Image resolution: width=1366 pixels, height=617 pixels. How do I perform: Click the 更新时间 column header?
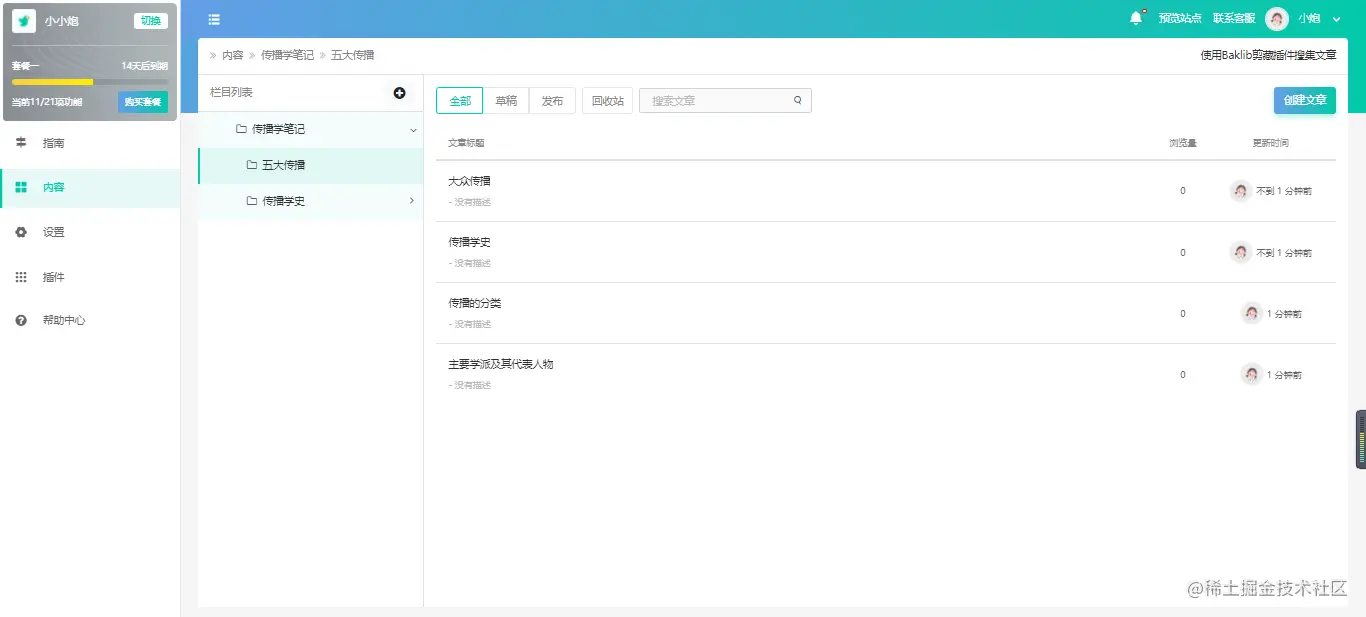tap(1270, 143)
